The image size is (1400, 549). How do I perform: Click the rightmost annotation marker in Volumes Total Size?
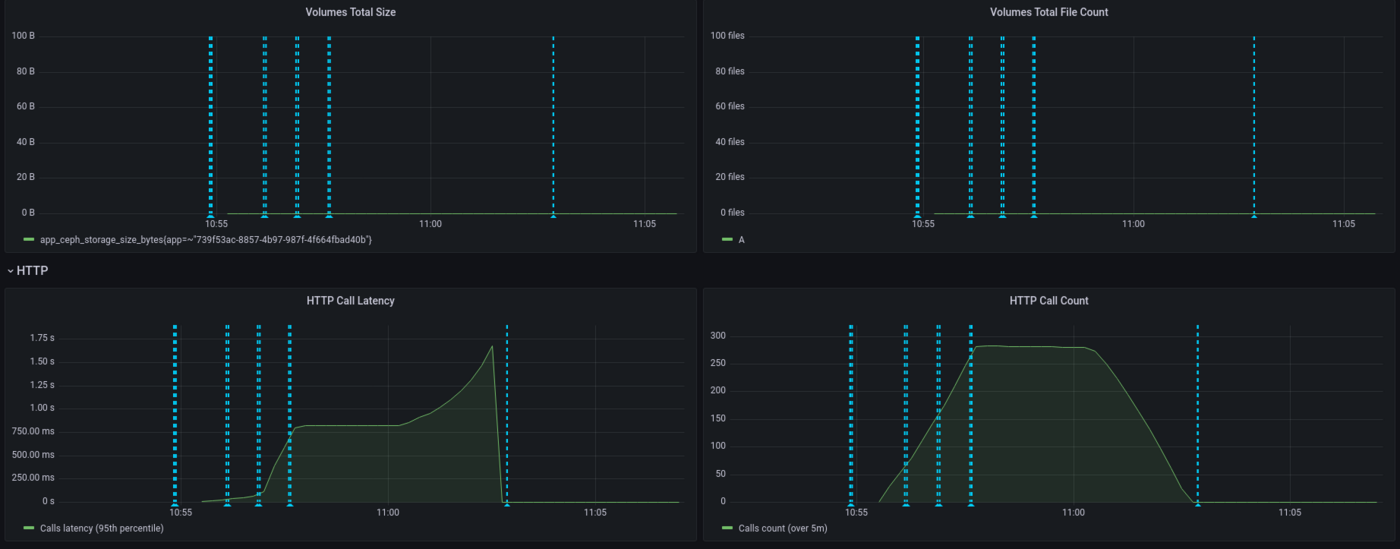tap(553, 215)
